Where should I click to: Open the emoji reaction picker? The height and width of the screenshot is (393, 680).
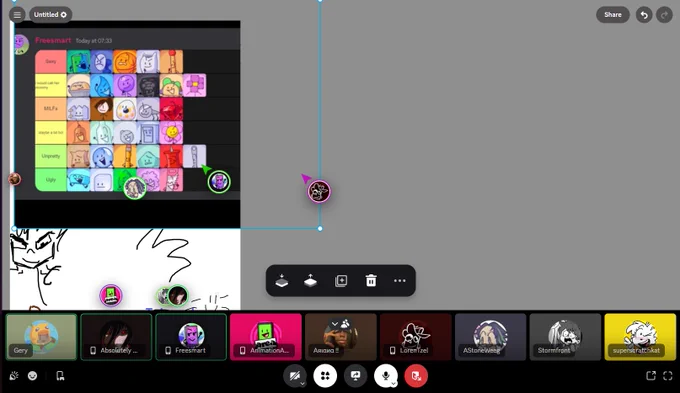click(x=33, y=376)
